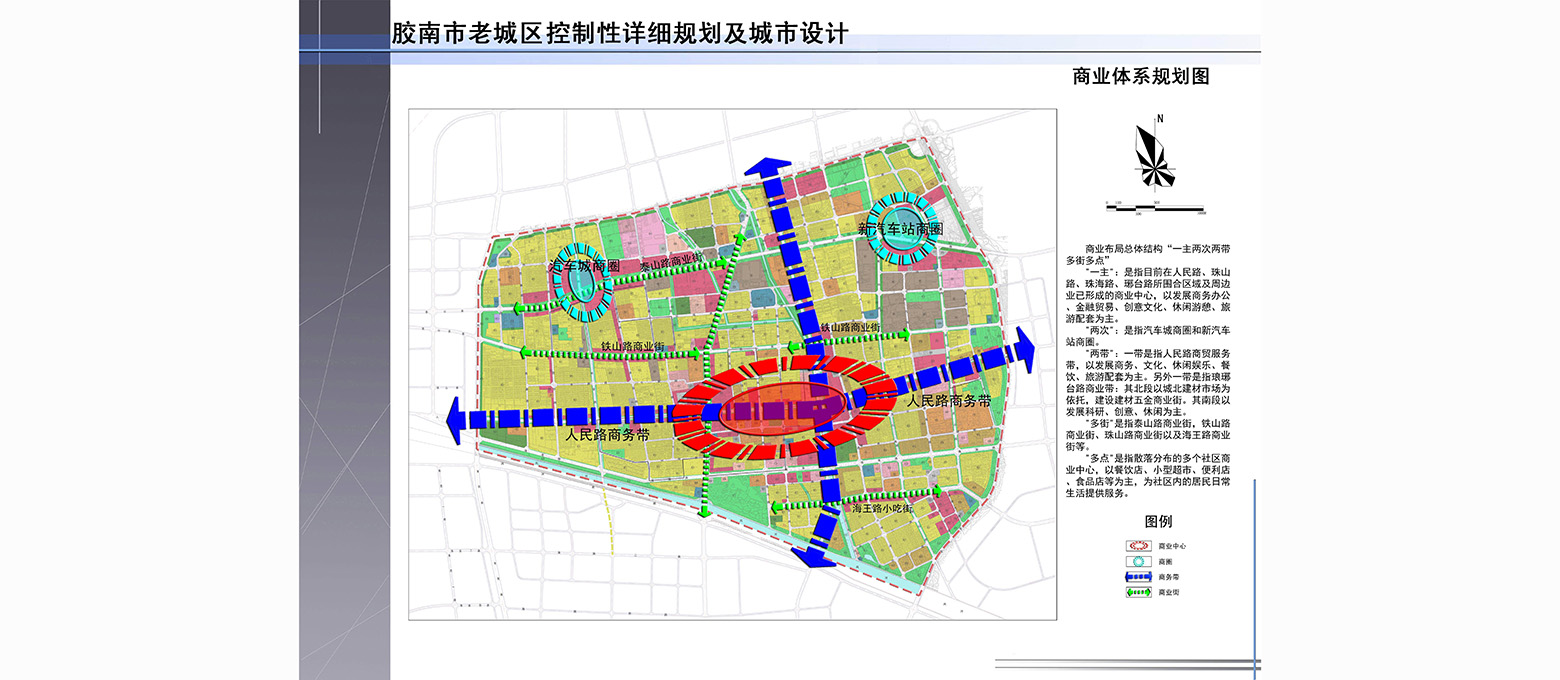Click the green arrow 商业街 legend symbol
The width and height of the screenshot is (1560, 680).
1139,593
